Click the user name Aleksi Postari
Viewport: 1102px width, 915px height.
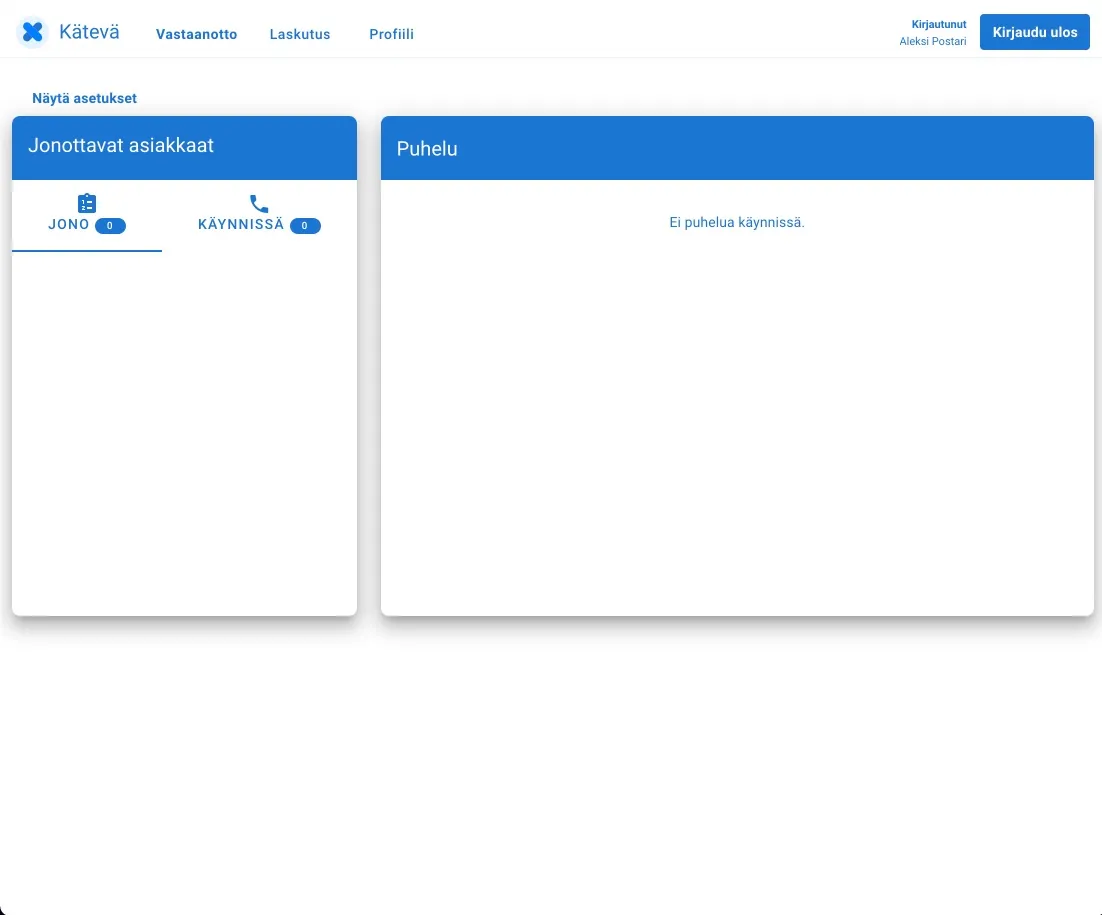(x=933, y=41)
